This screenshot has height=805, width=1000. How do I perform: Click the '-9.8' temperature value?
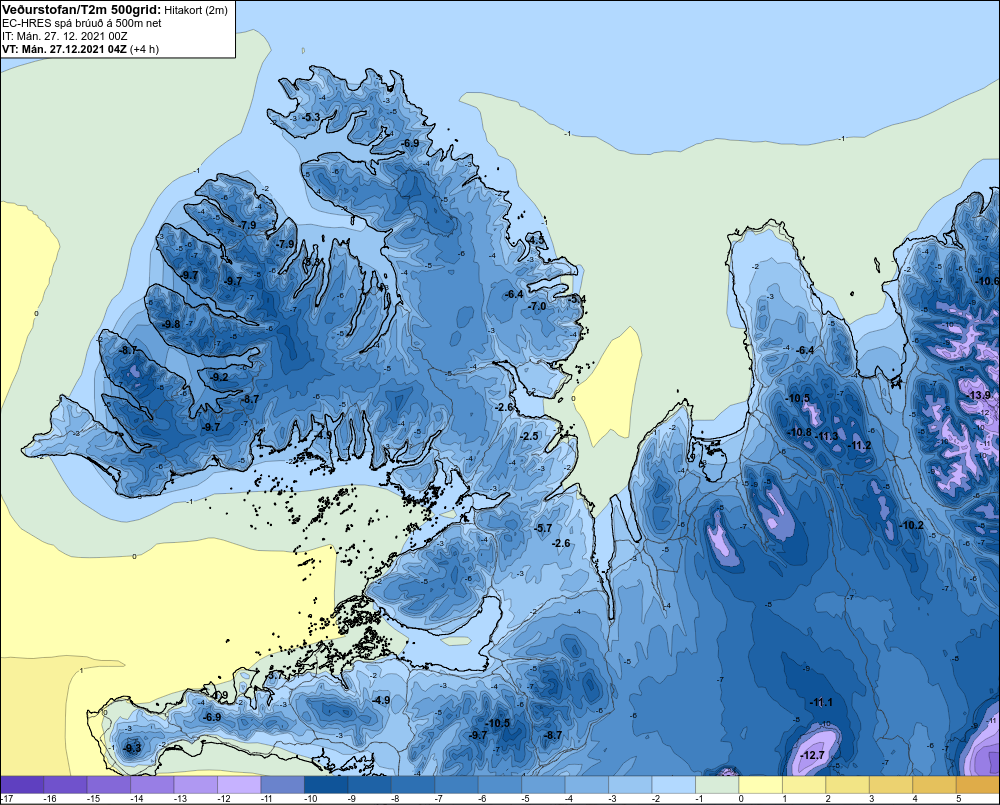[x=171, y=324]
